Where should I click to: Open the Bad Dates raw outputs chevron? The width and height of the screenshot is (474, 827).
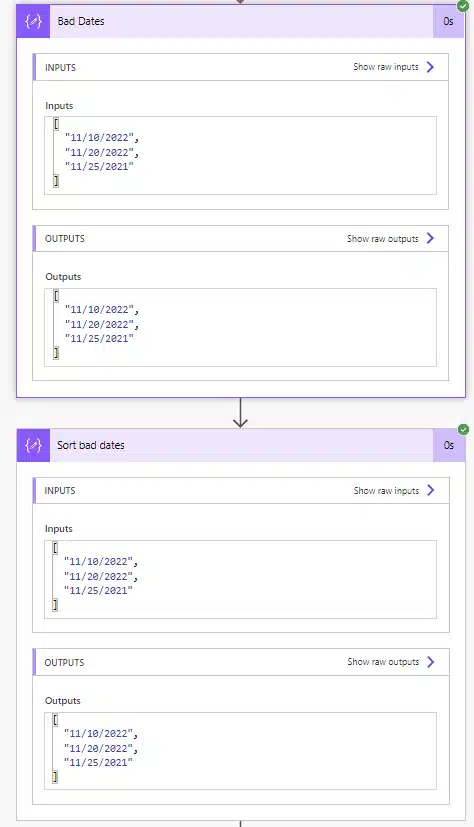pos(430,238)
